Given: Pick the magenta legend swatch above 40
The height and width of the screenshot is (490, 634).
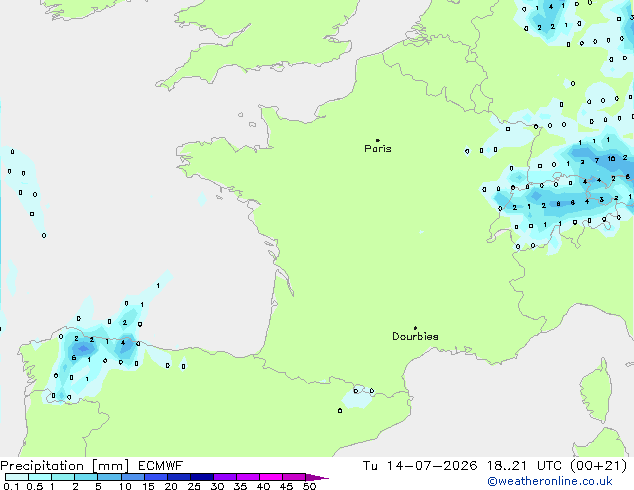Looking at the screenshot, I should click(271, 477).
